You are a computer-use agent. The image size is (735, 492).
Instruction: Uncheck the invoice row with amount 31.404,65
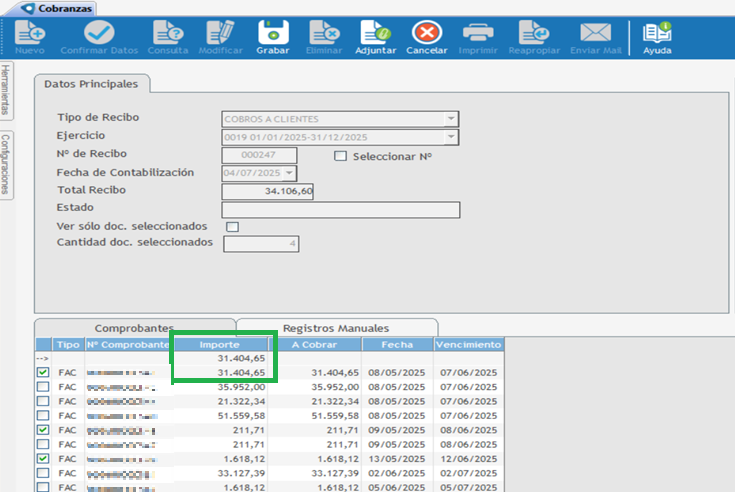42,372
